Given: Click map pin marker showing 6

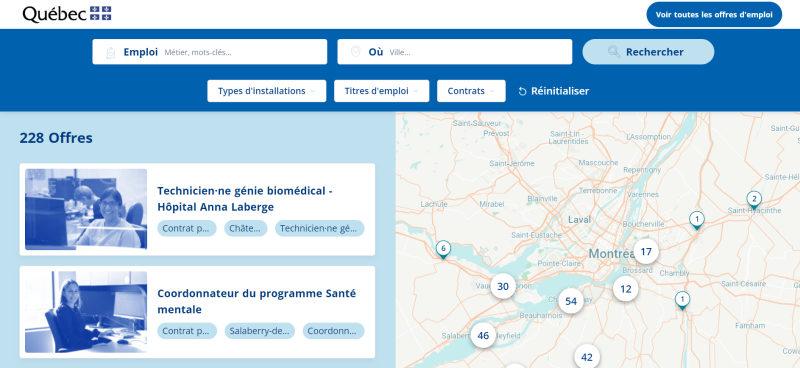Looking at the screenshot, I should click(443, 250).
